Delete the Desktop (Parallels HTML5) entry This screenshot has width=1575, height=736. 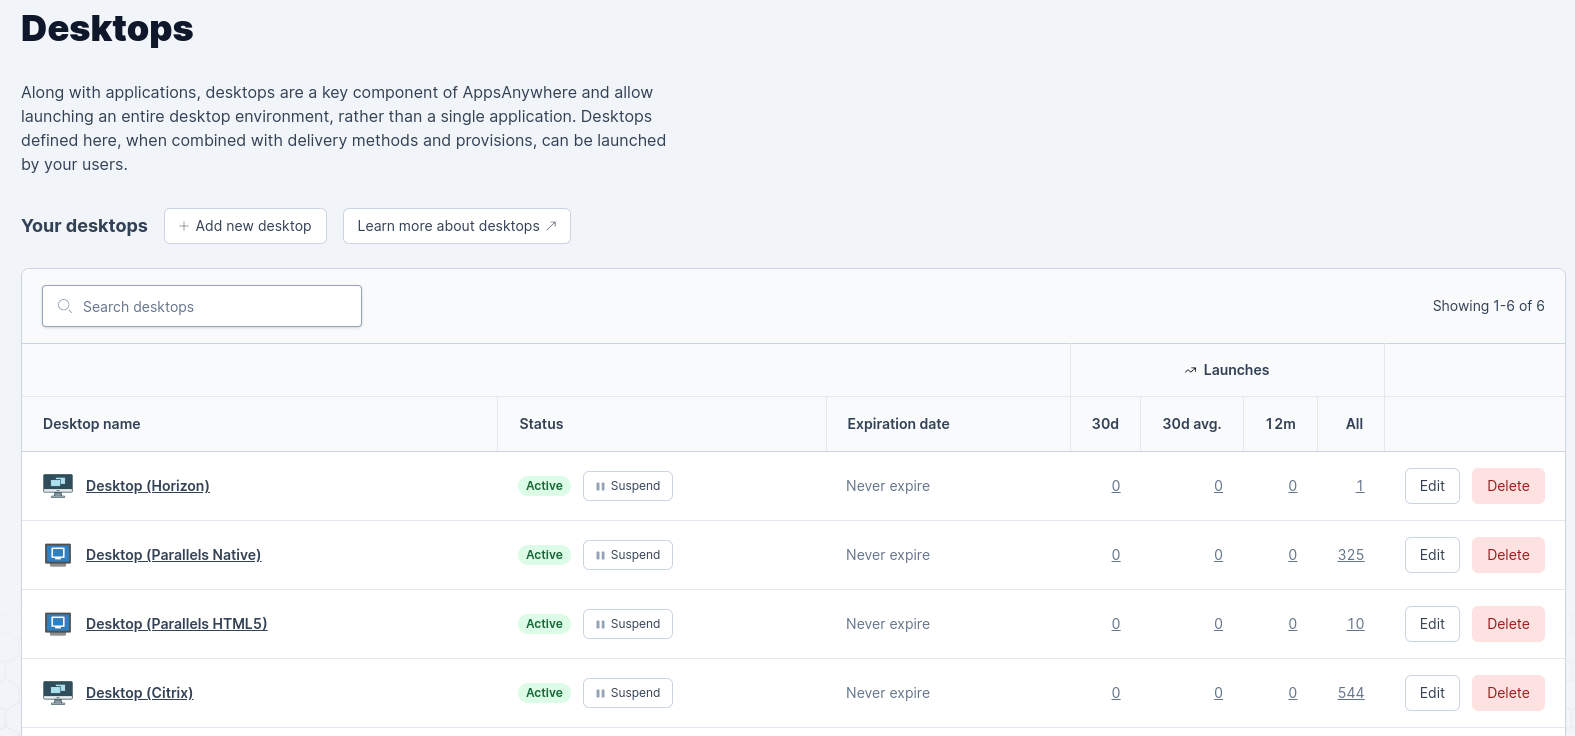[1507, 624]
